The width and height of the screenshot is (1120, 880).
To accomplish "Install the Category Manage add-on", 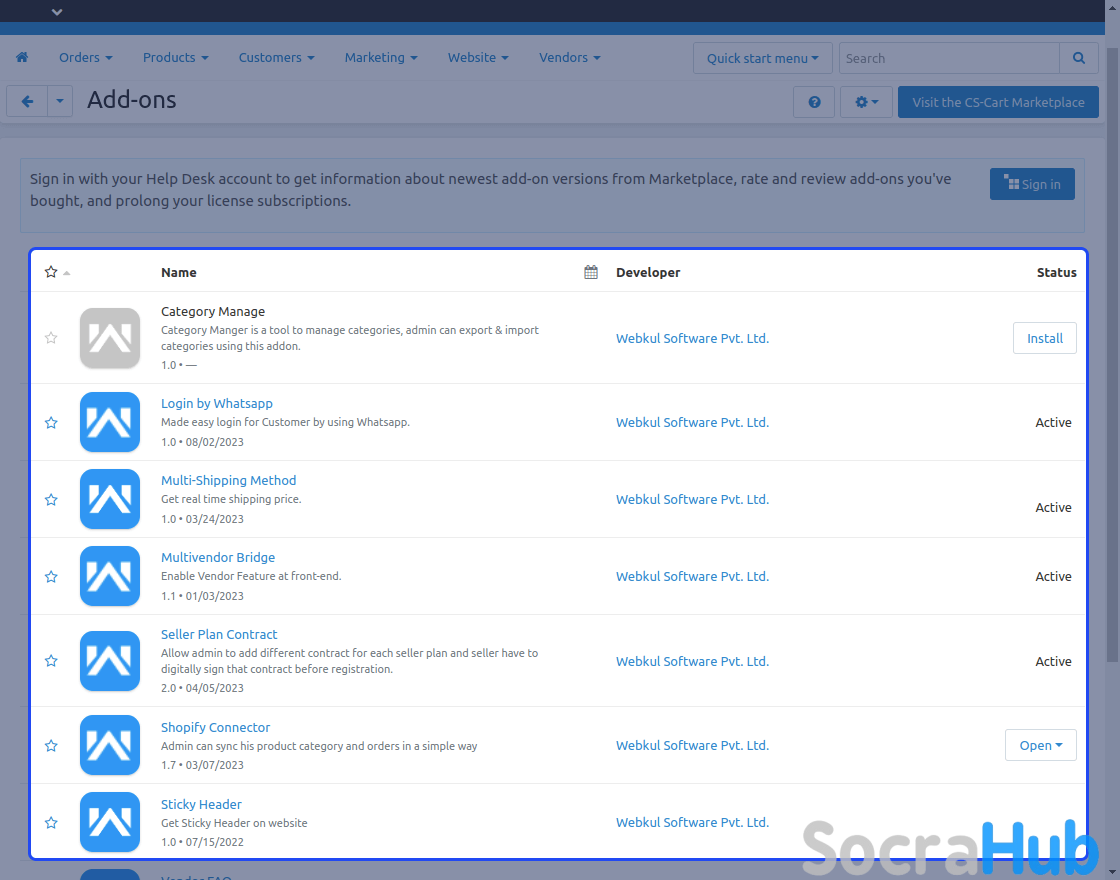I will click(x=1044, y=338).
